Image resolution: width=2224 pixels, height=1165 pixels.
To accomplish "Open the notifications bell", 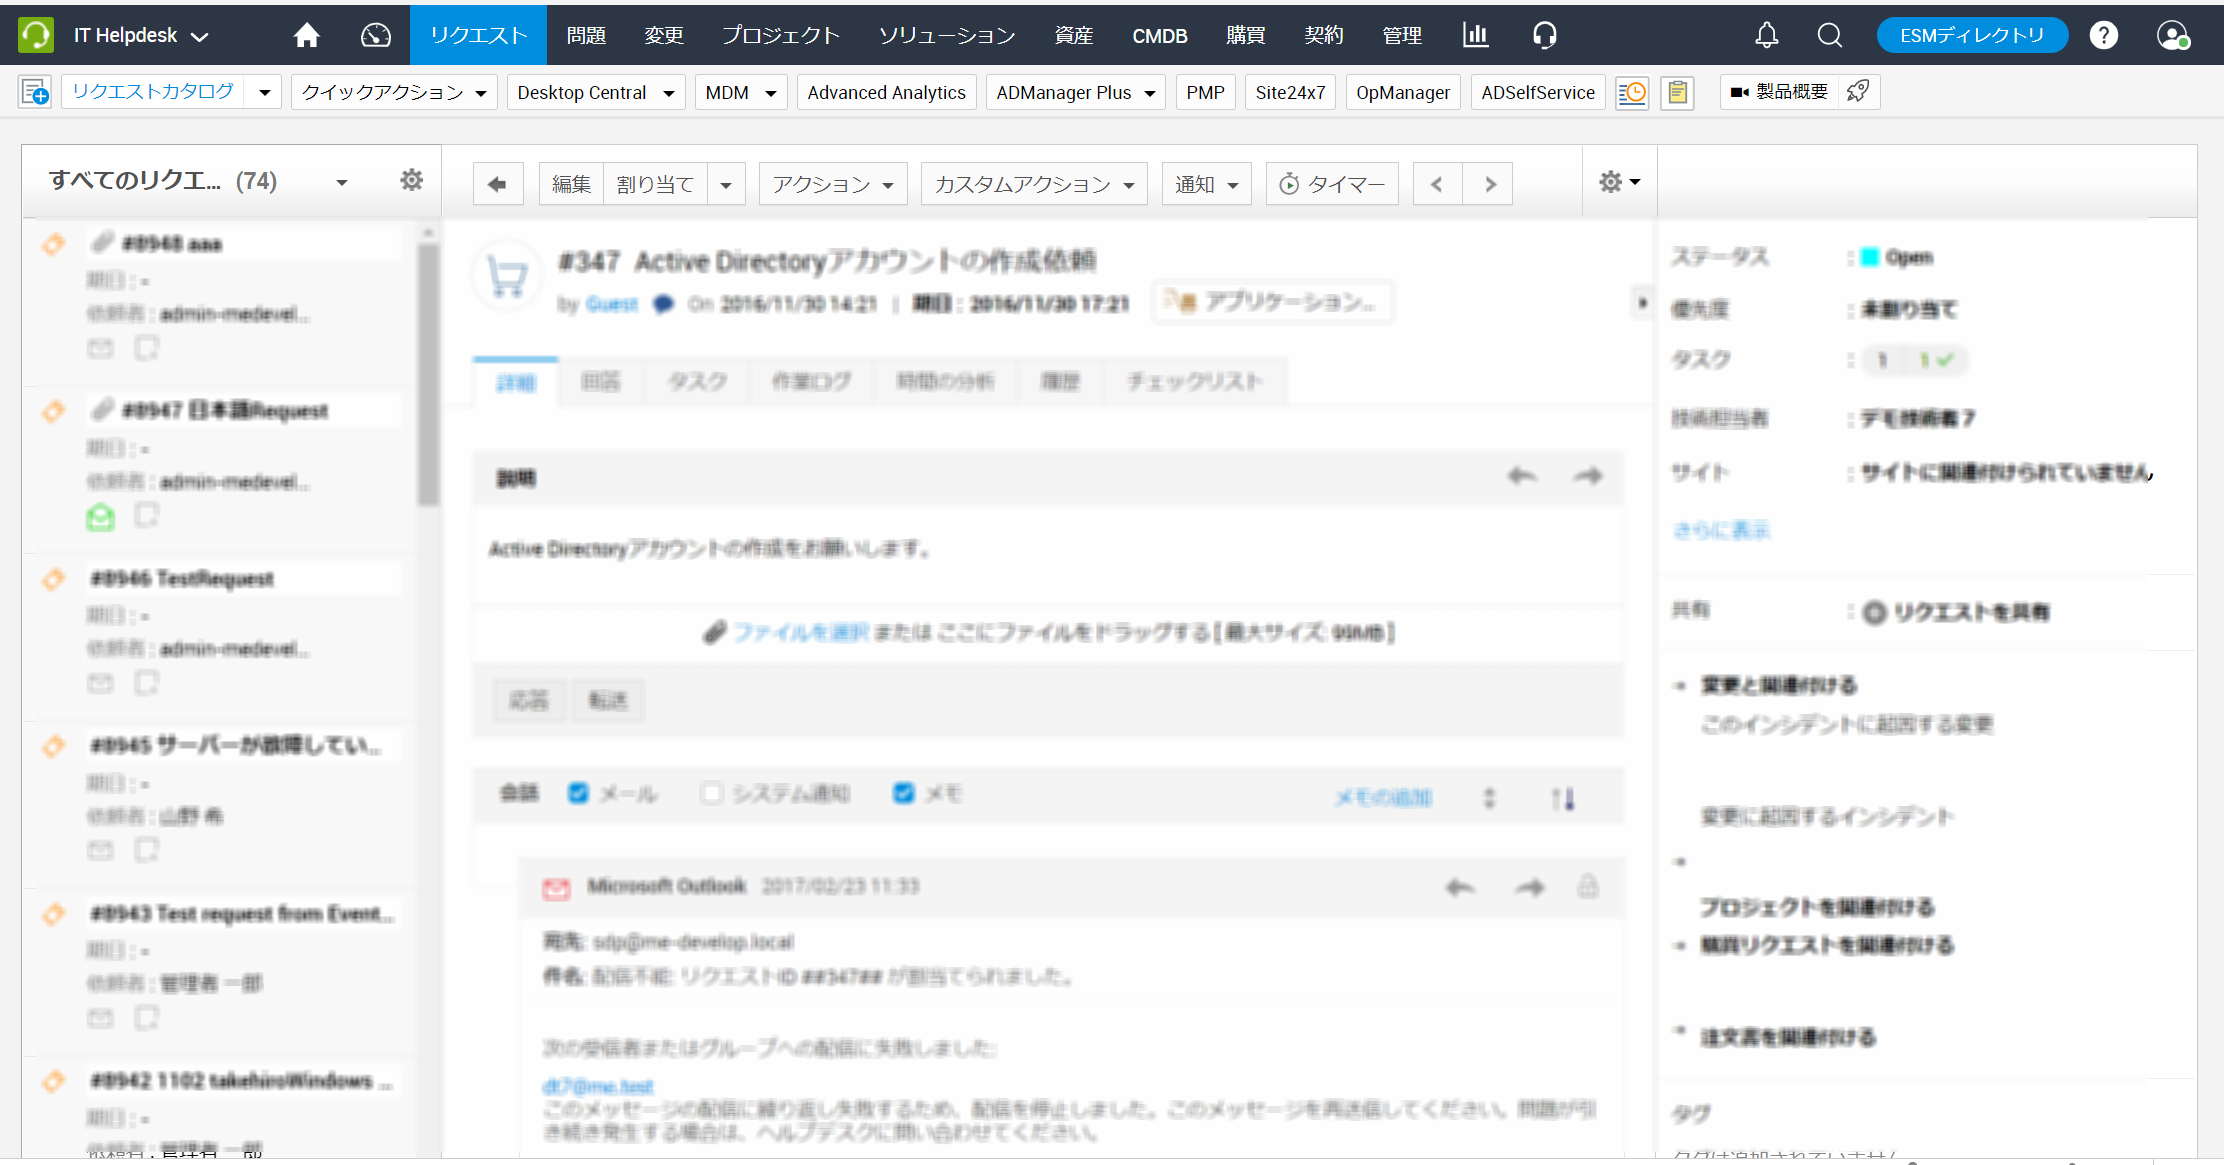I will pos(1766,36).
